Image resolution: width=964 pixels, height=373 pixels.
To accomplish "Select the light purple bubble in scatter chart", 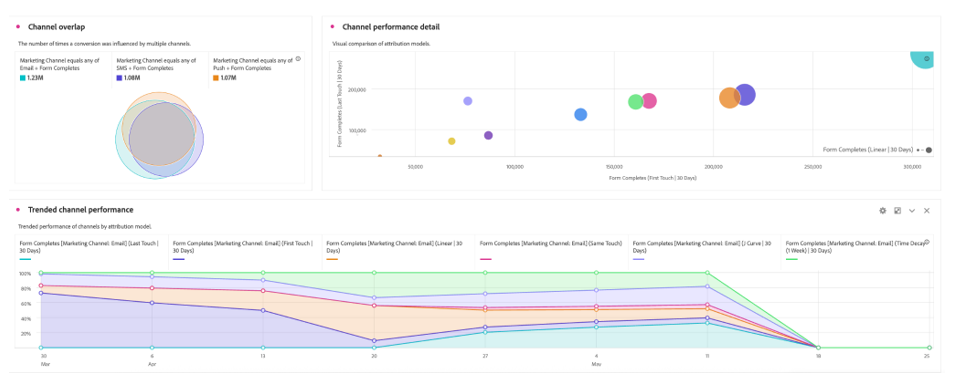I will tap(468, 101).
